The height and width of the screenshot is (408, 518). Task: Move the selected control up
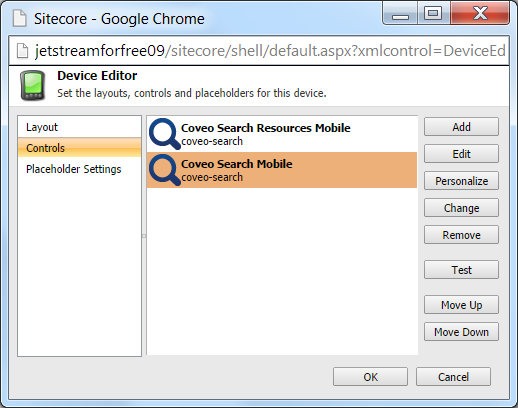click(461, 305)
